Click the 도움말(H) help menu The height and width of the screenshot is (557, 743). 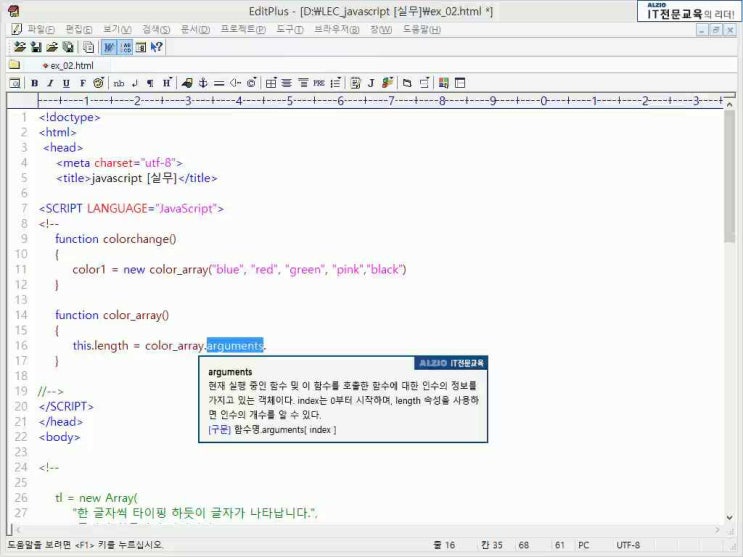[x=422, y=29]
